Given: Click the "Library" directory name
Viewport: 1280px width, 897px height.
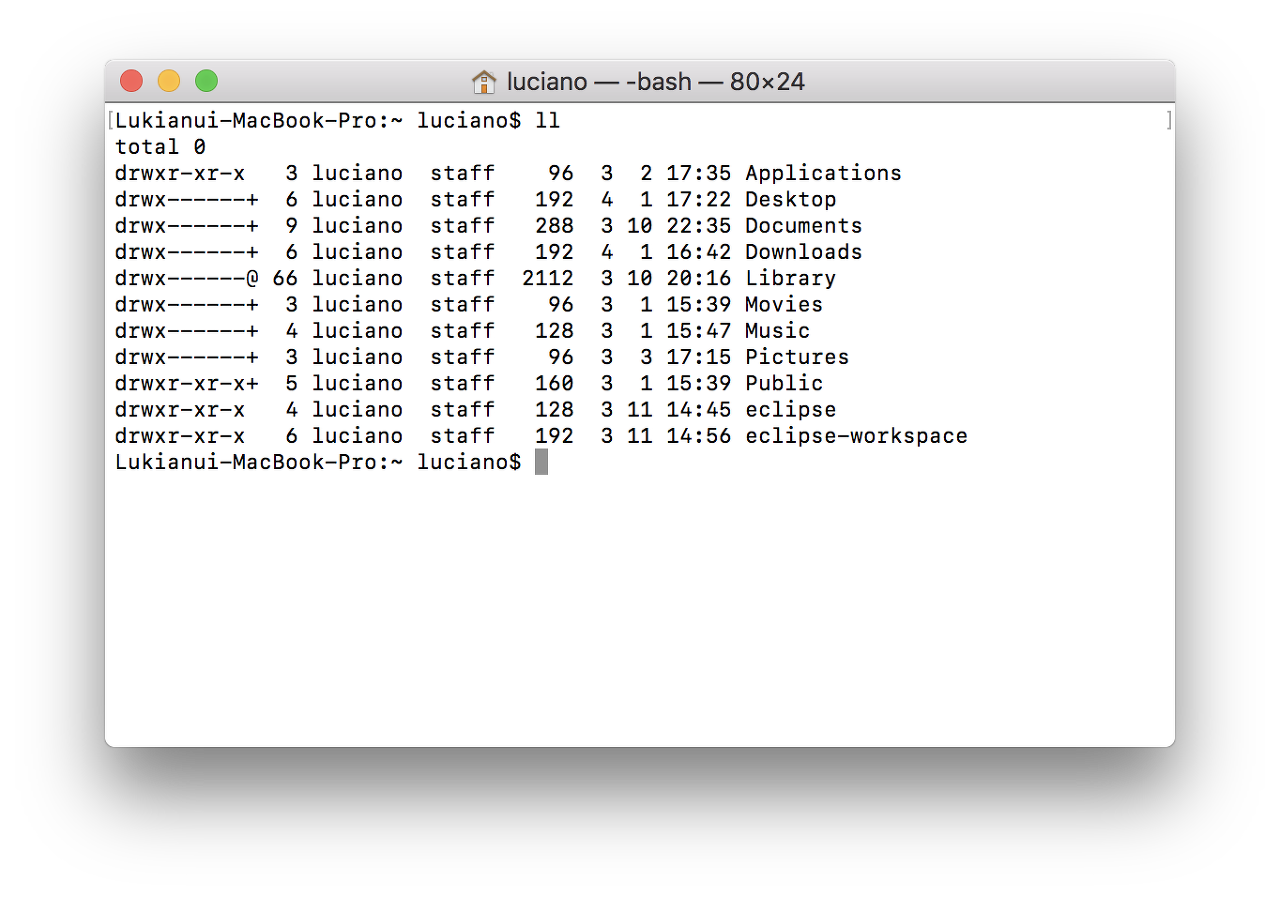Looking at the screenshot, I should tap(790, 278).
